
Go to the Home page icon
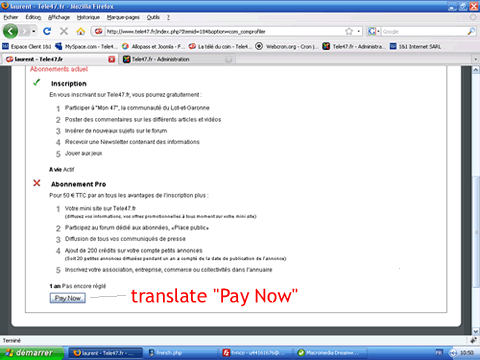click(x=81, y=31)
